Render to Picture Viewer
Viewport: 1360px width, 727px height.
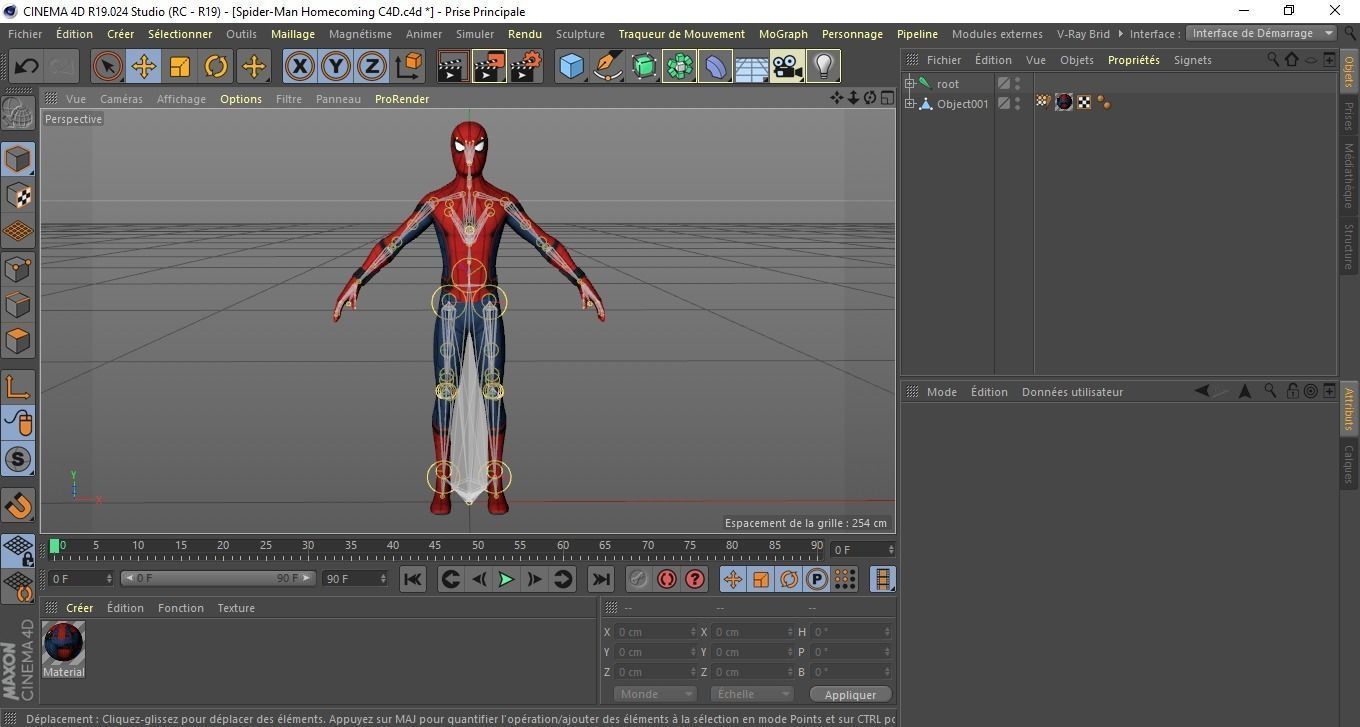[x=489, y=67]
